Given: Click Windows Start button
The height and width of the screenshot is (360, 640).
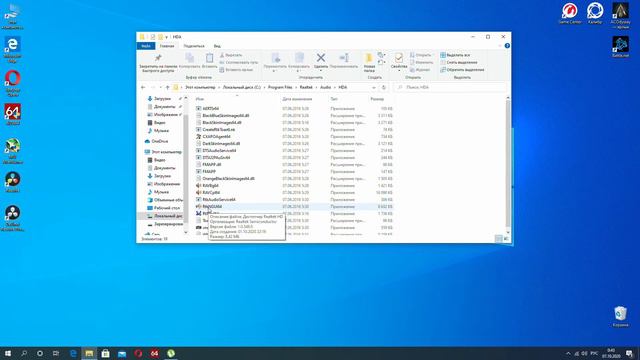Looking at the screenshot, I should point(8,353).
